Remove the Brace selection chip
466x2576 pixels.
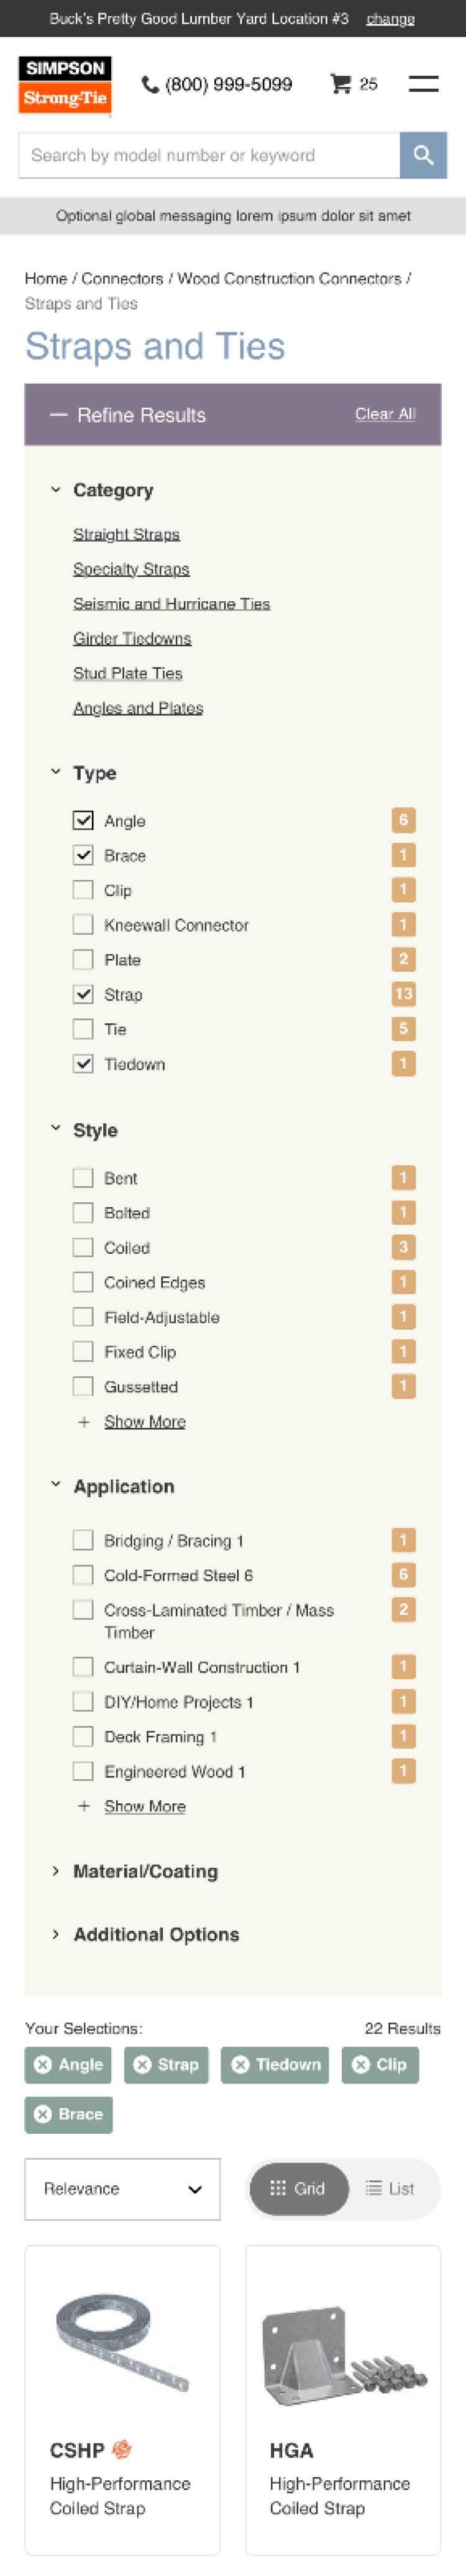[x=43, y=2114]
